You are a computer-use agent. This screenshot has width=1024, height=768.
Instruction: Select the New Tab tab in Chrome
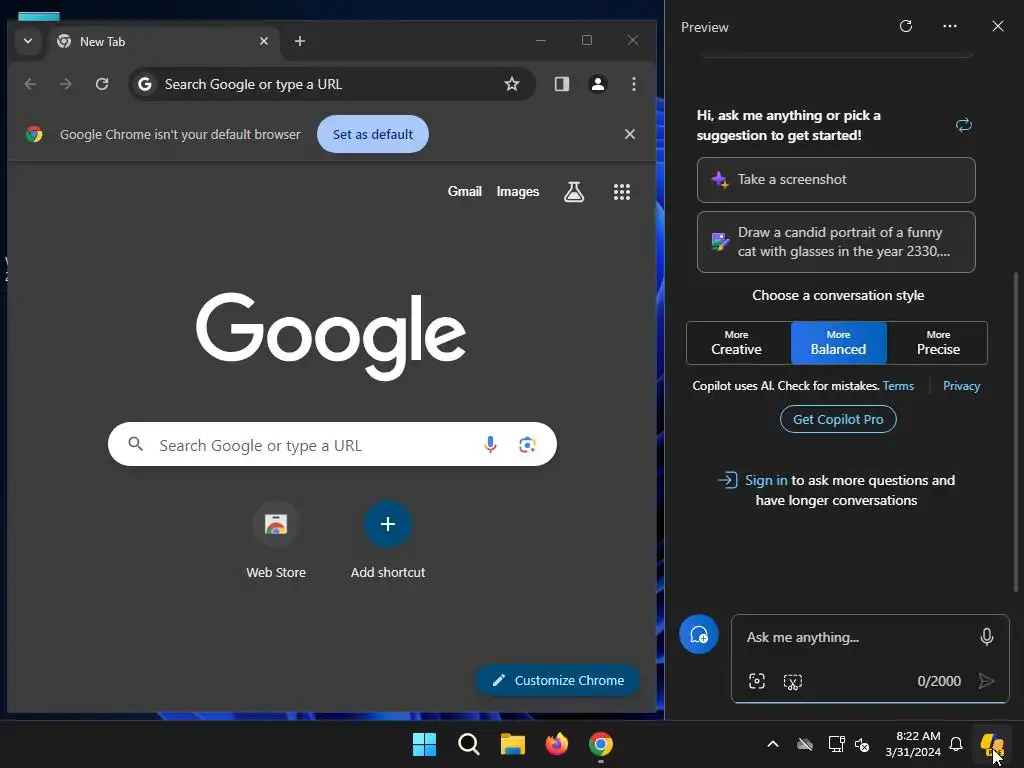[x=162, y=41]
